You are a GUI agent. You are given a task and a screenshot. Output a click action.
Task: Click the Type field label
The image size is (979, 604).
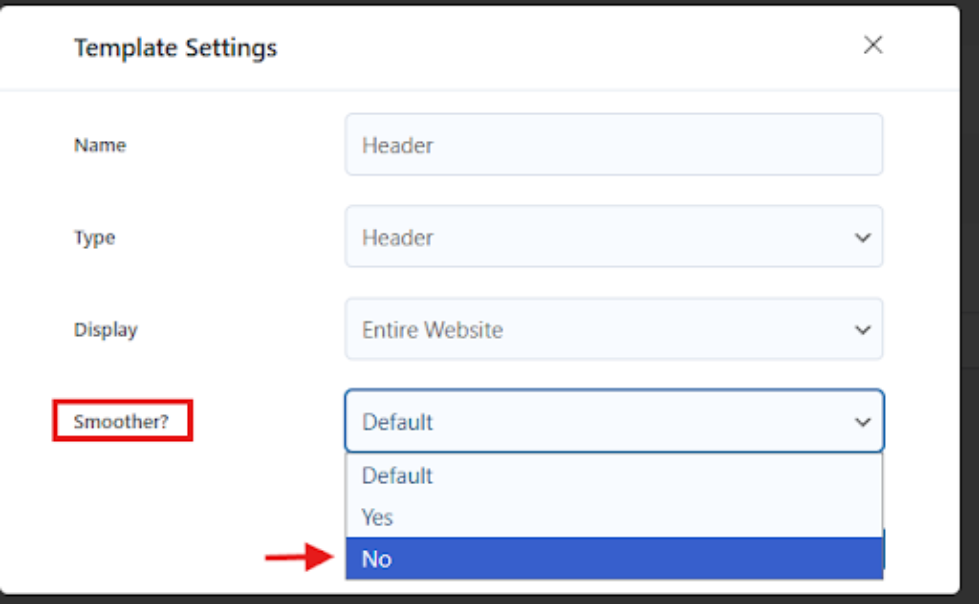click(94, 238)
